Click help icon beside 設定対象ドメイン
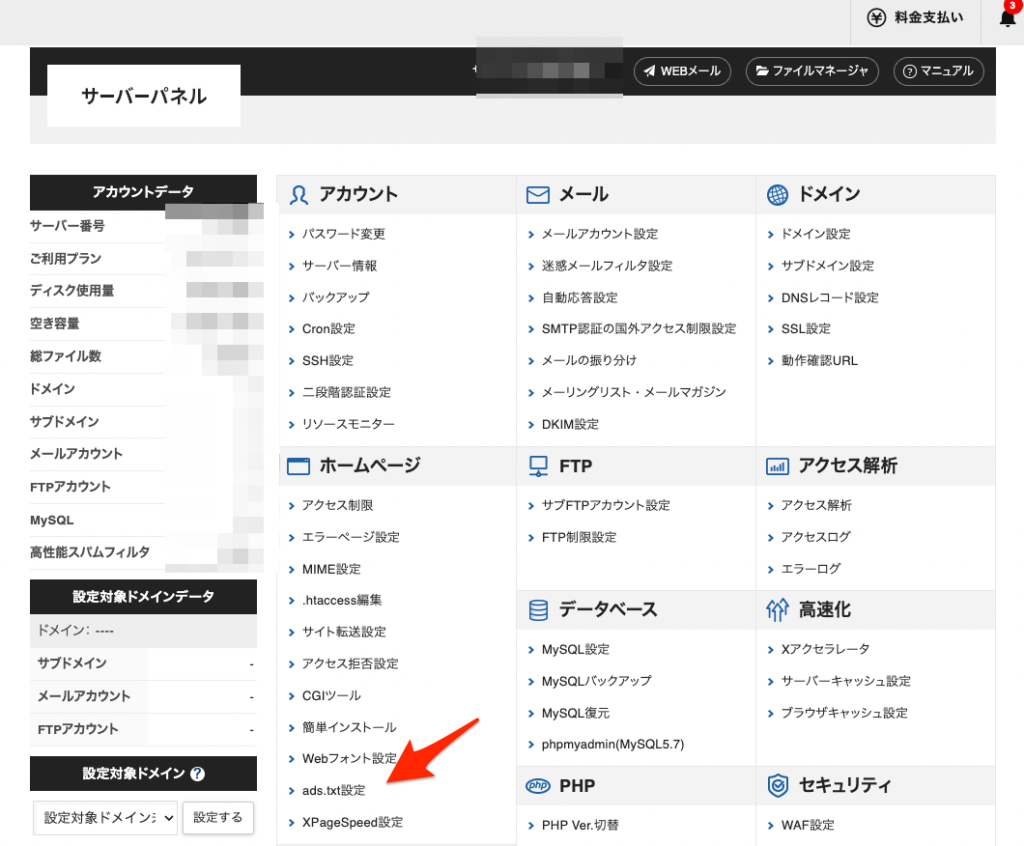Viewport: 1024px width, 846px height. pyautogui.click(x=198, y=774)
